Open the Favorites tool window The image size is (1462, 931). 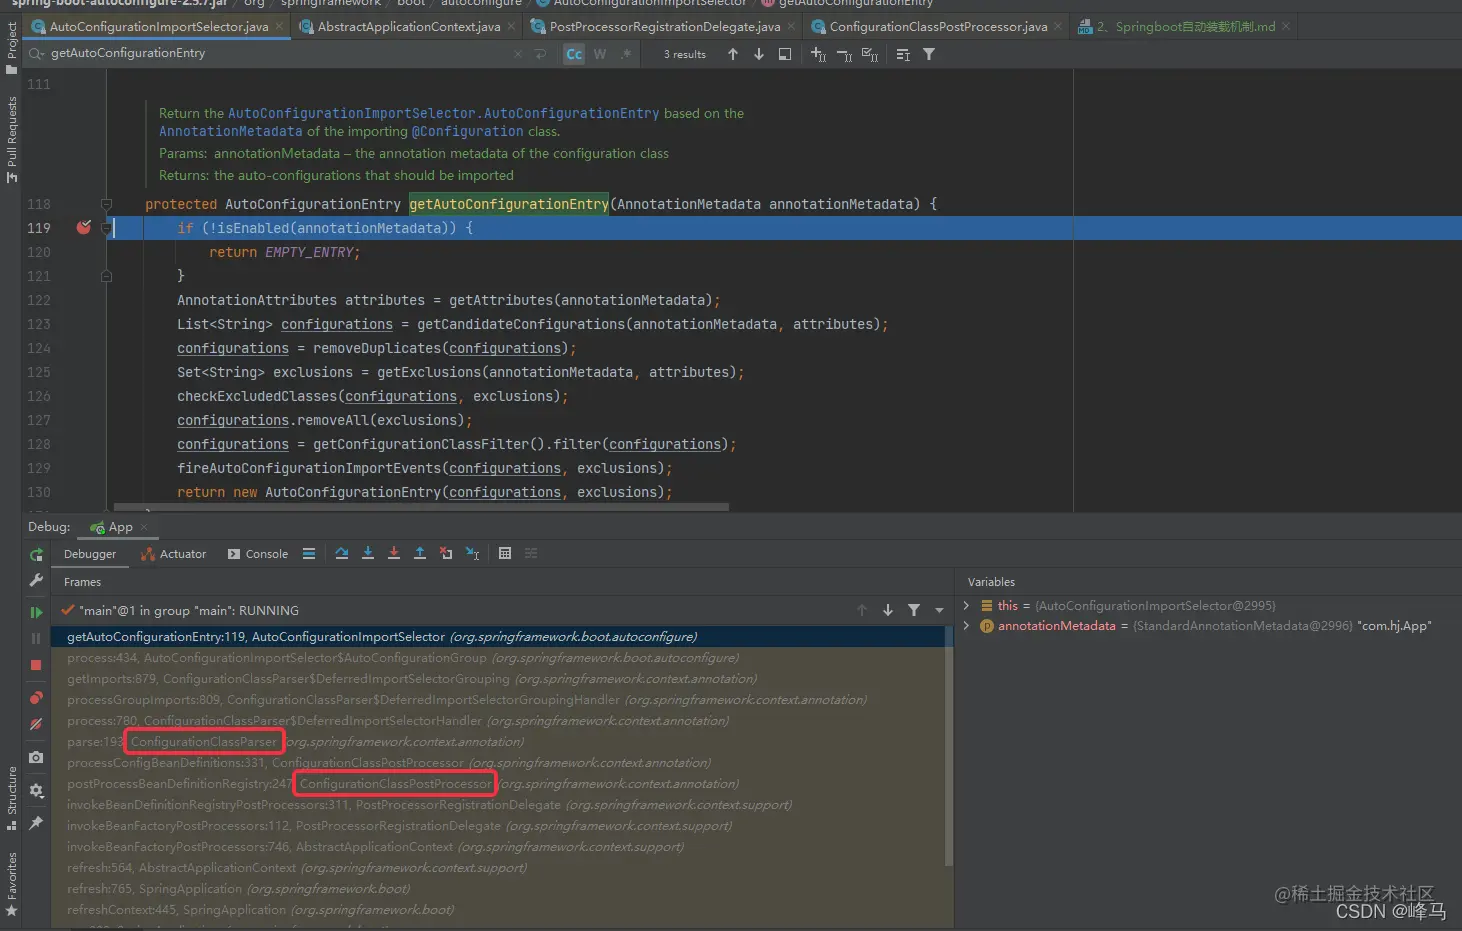pos(11,884)
